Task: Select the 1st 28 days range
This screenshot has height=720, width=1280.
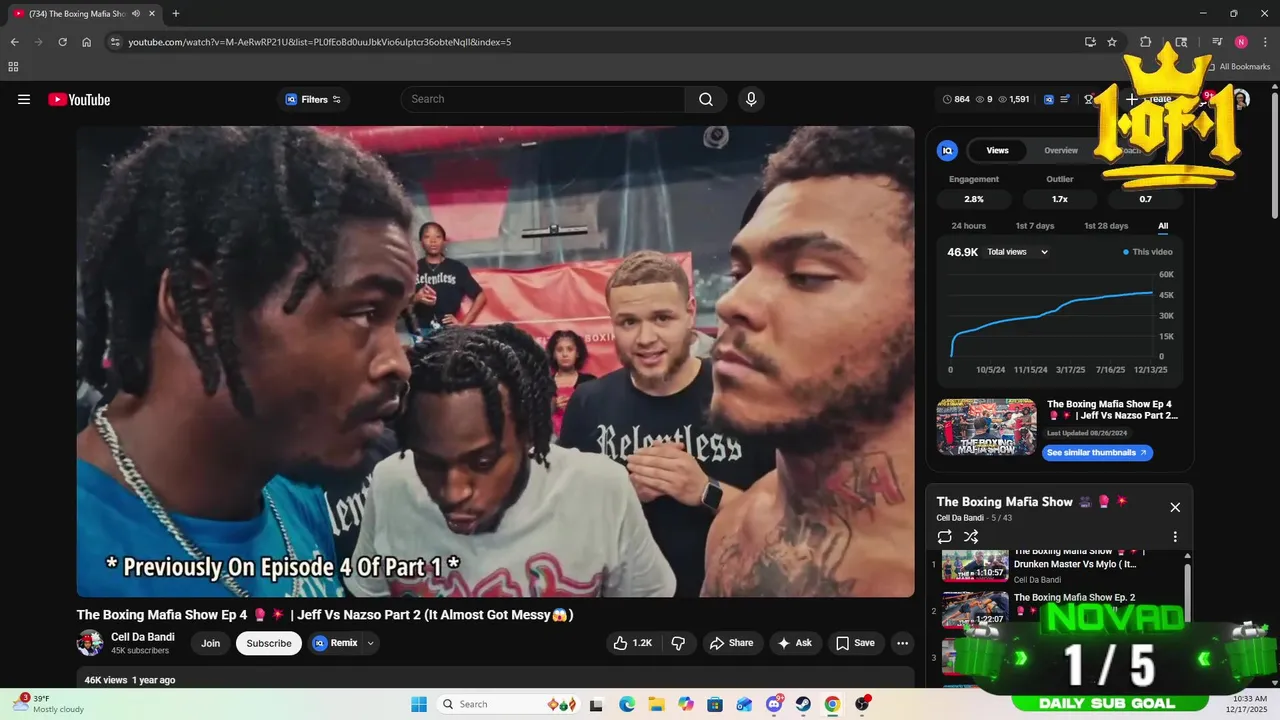Action: 1106,226
